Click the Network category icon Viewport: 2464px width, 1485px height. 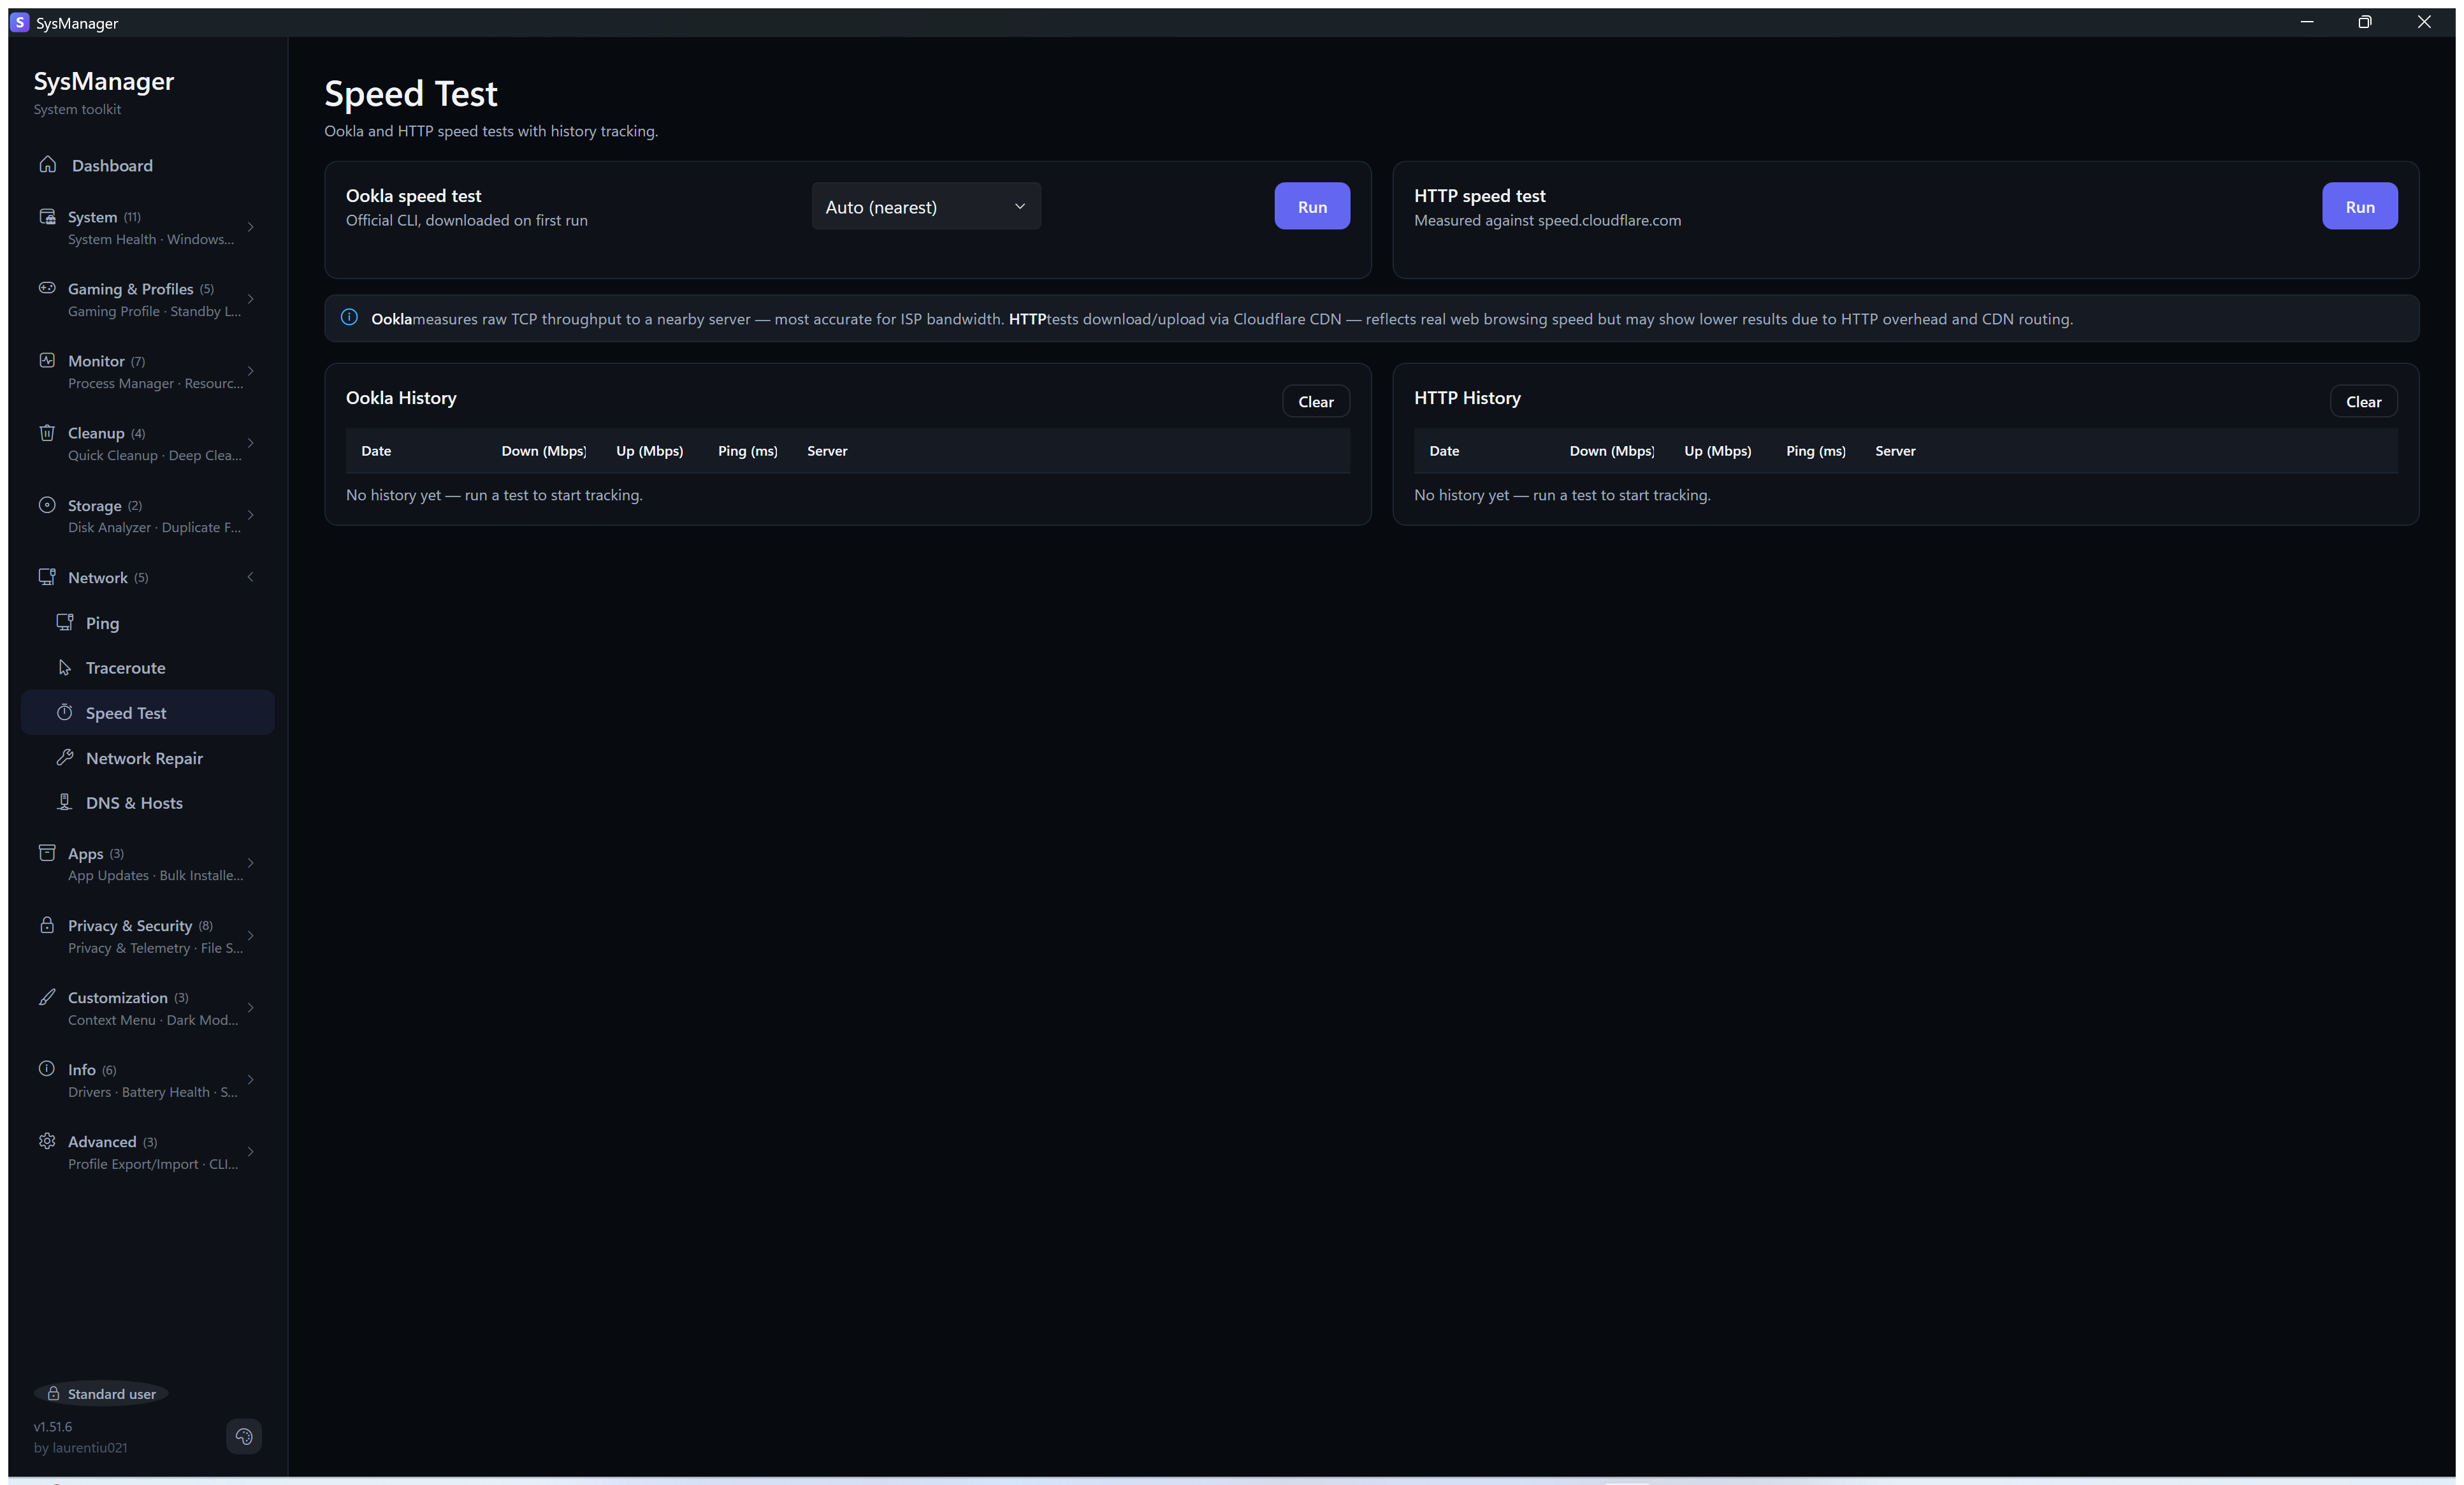point(47,576)
